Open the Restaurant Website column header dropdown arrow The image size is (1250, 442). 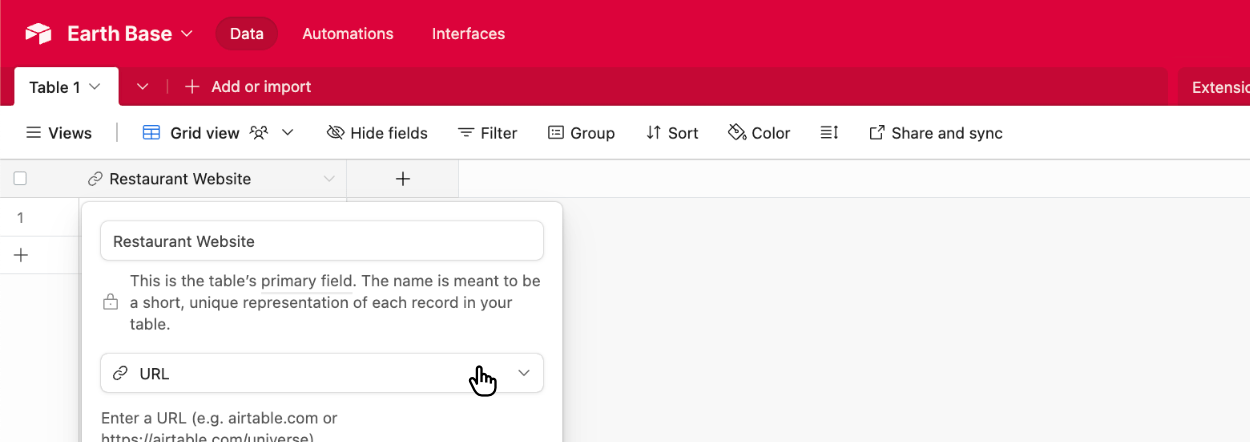click(x=329, y=179)
